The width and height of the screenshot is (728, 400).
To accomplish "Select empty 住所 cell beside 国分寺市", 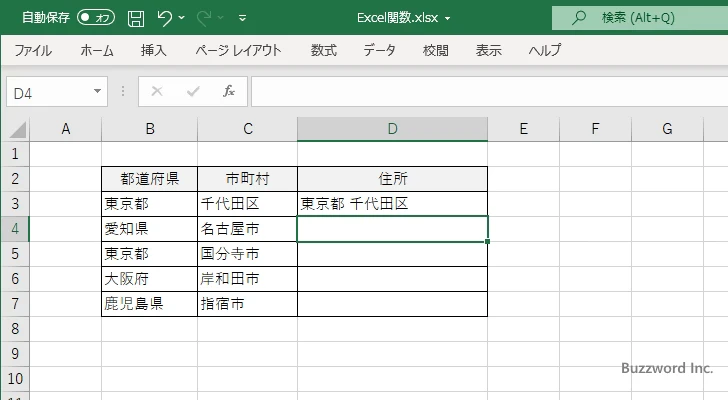I will pos(392,254).
